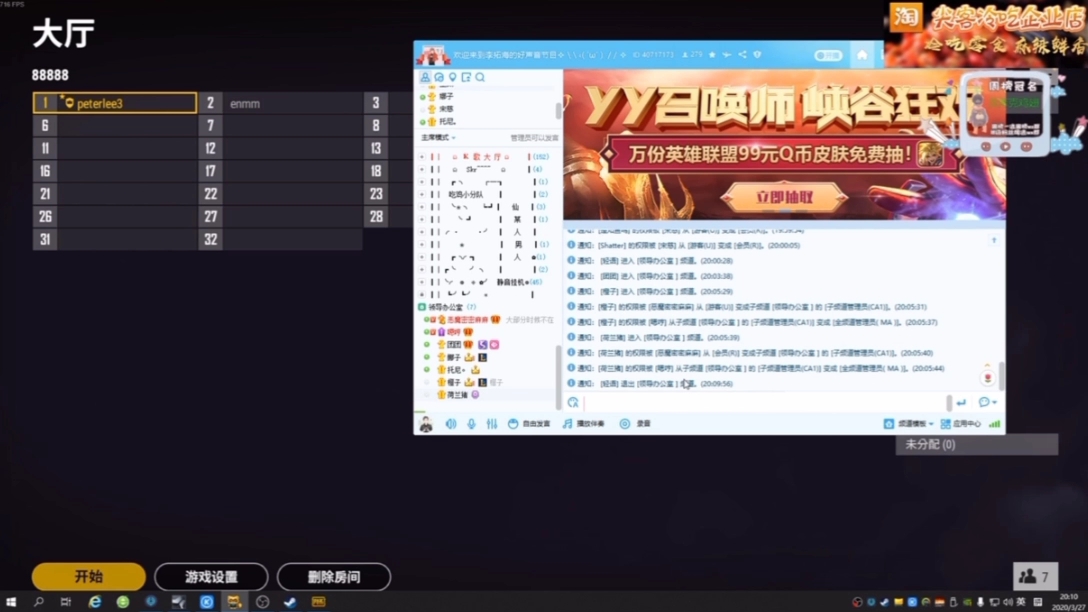Click the 自由发言 free-speech mode button
Viewport: 1088px width, 612px height.
tap(529, 423)
